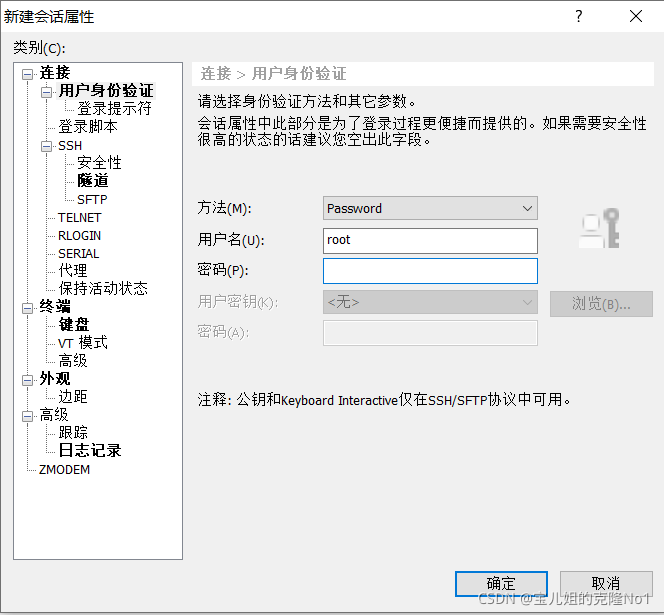The width and height of the screenshot is (664, 615).
Task: Open 代理 settings
Action: 73,270
